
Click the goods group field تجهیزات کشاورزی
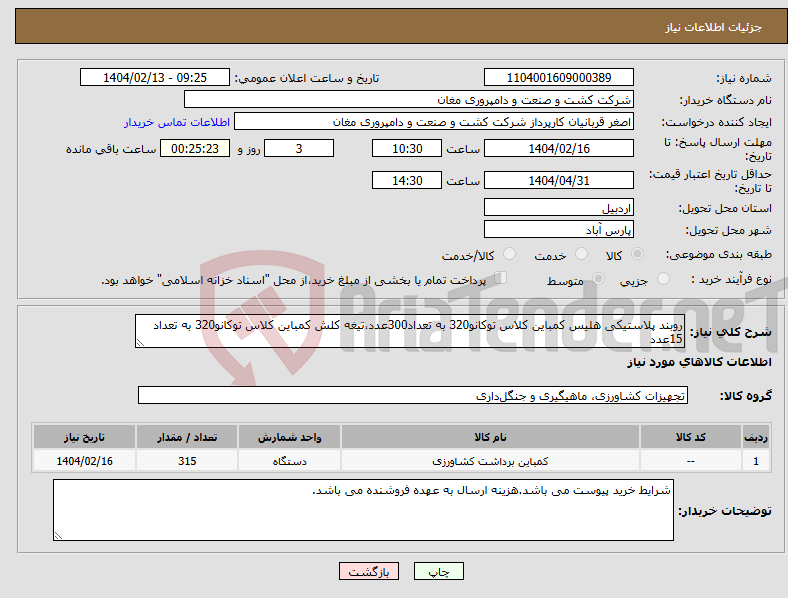413,395
